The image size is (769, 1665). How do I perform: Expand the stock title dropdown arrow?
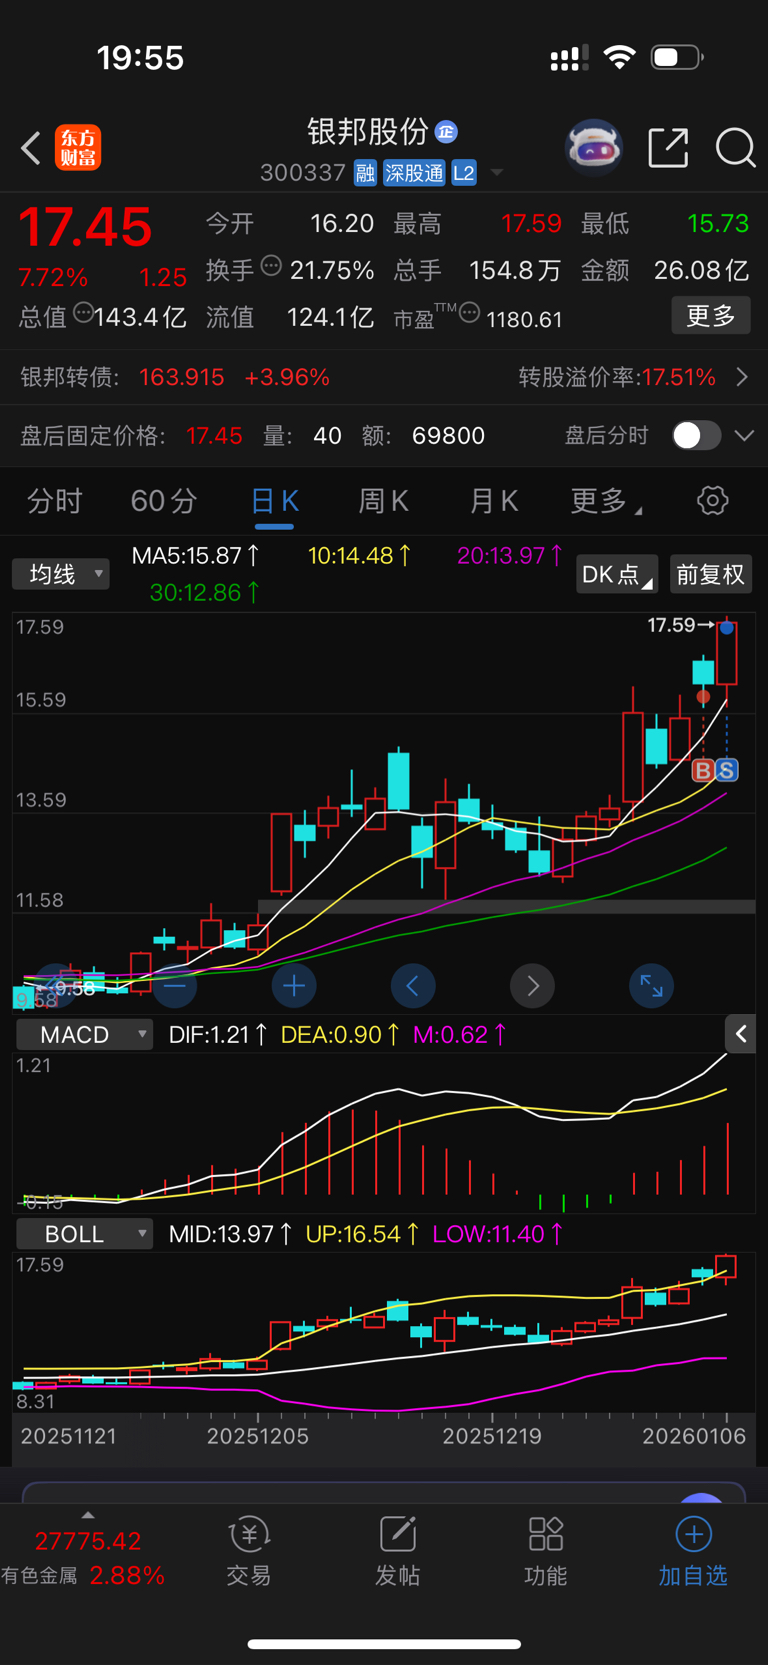(496, 173)
